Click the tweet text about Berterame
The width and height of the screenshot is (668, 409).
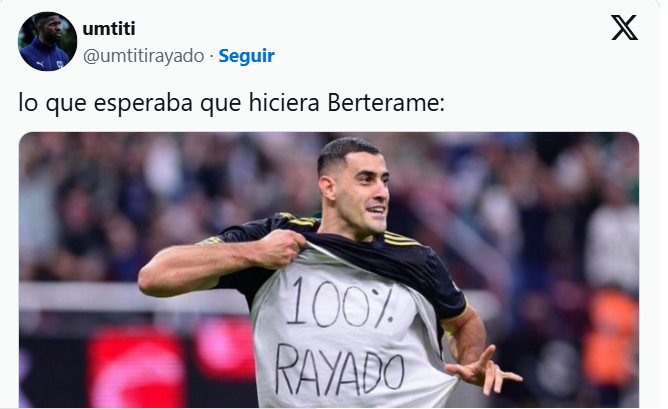pos(231,103)
